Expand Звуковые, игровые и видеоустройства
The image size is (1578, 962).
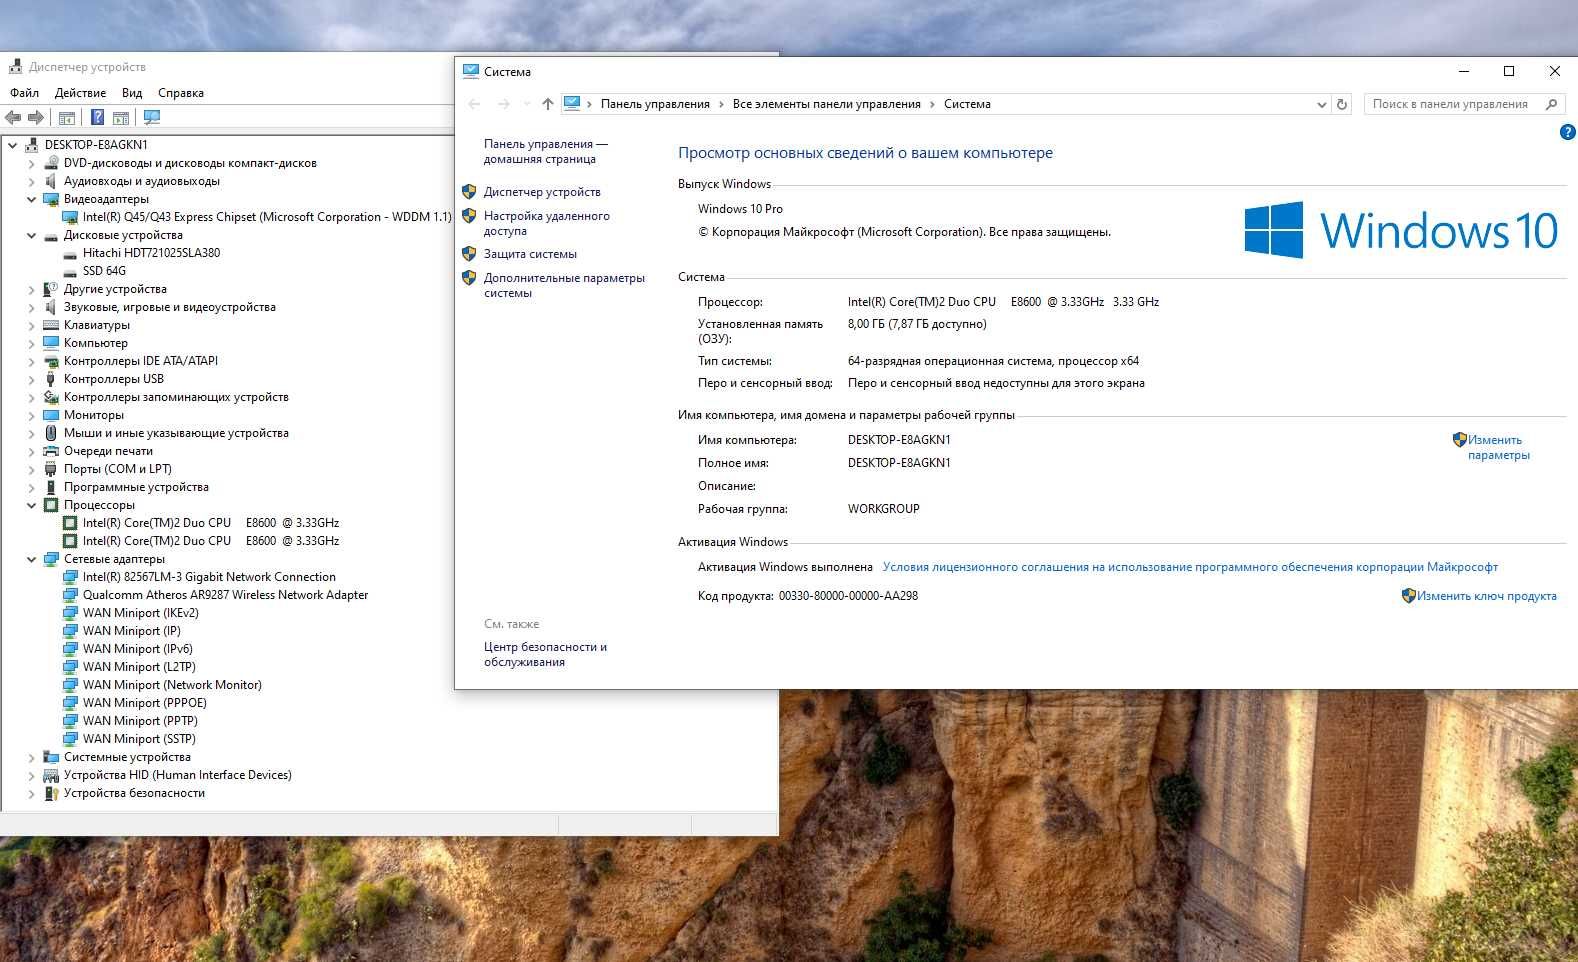[32, 307]
